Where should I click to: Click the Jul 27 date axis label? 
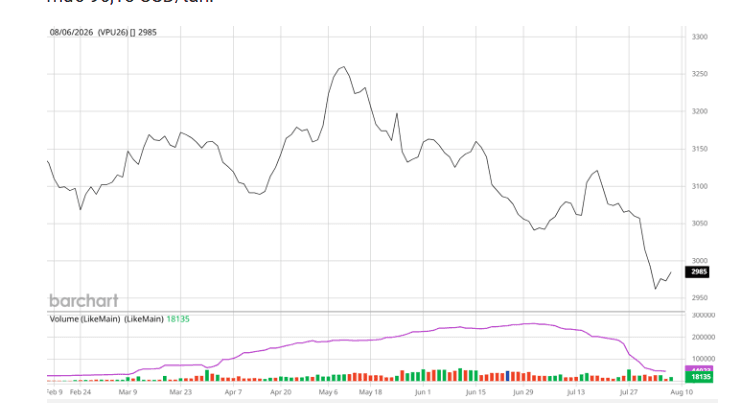point(628,392)
